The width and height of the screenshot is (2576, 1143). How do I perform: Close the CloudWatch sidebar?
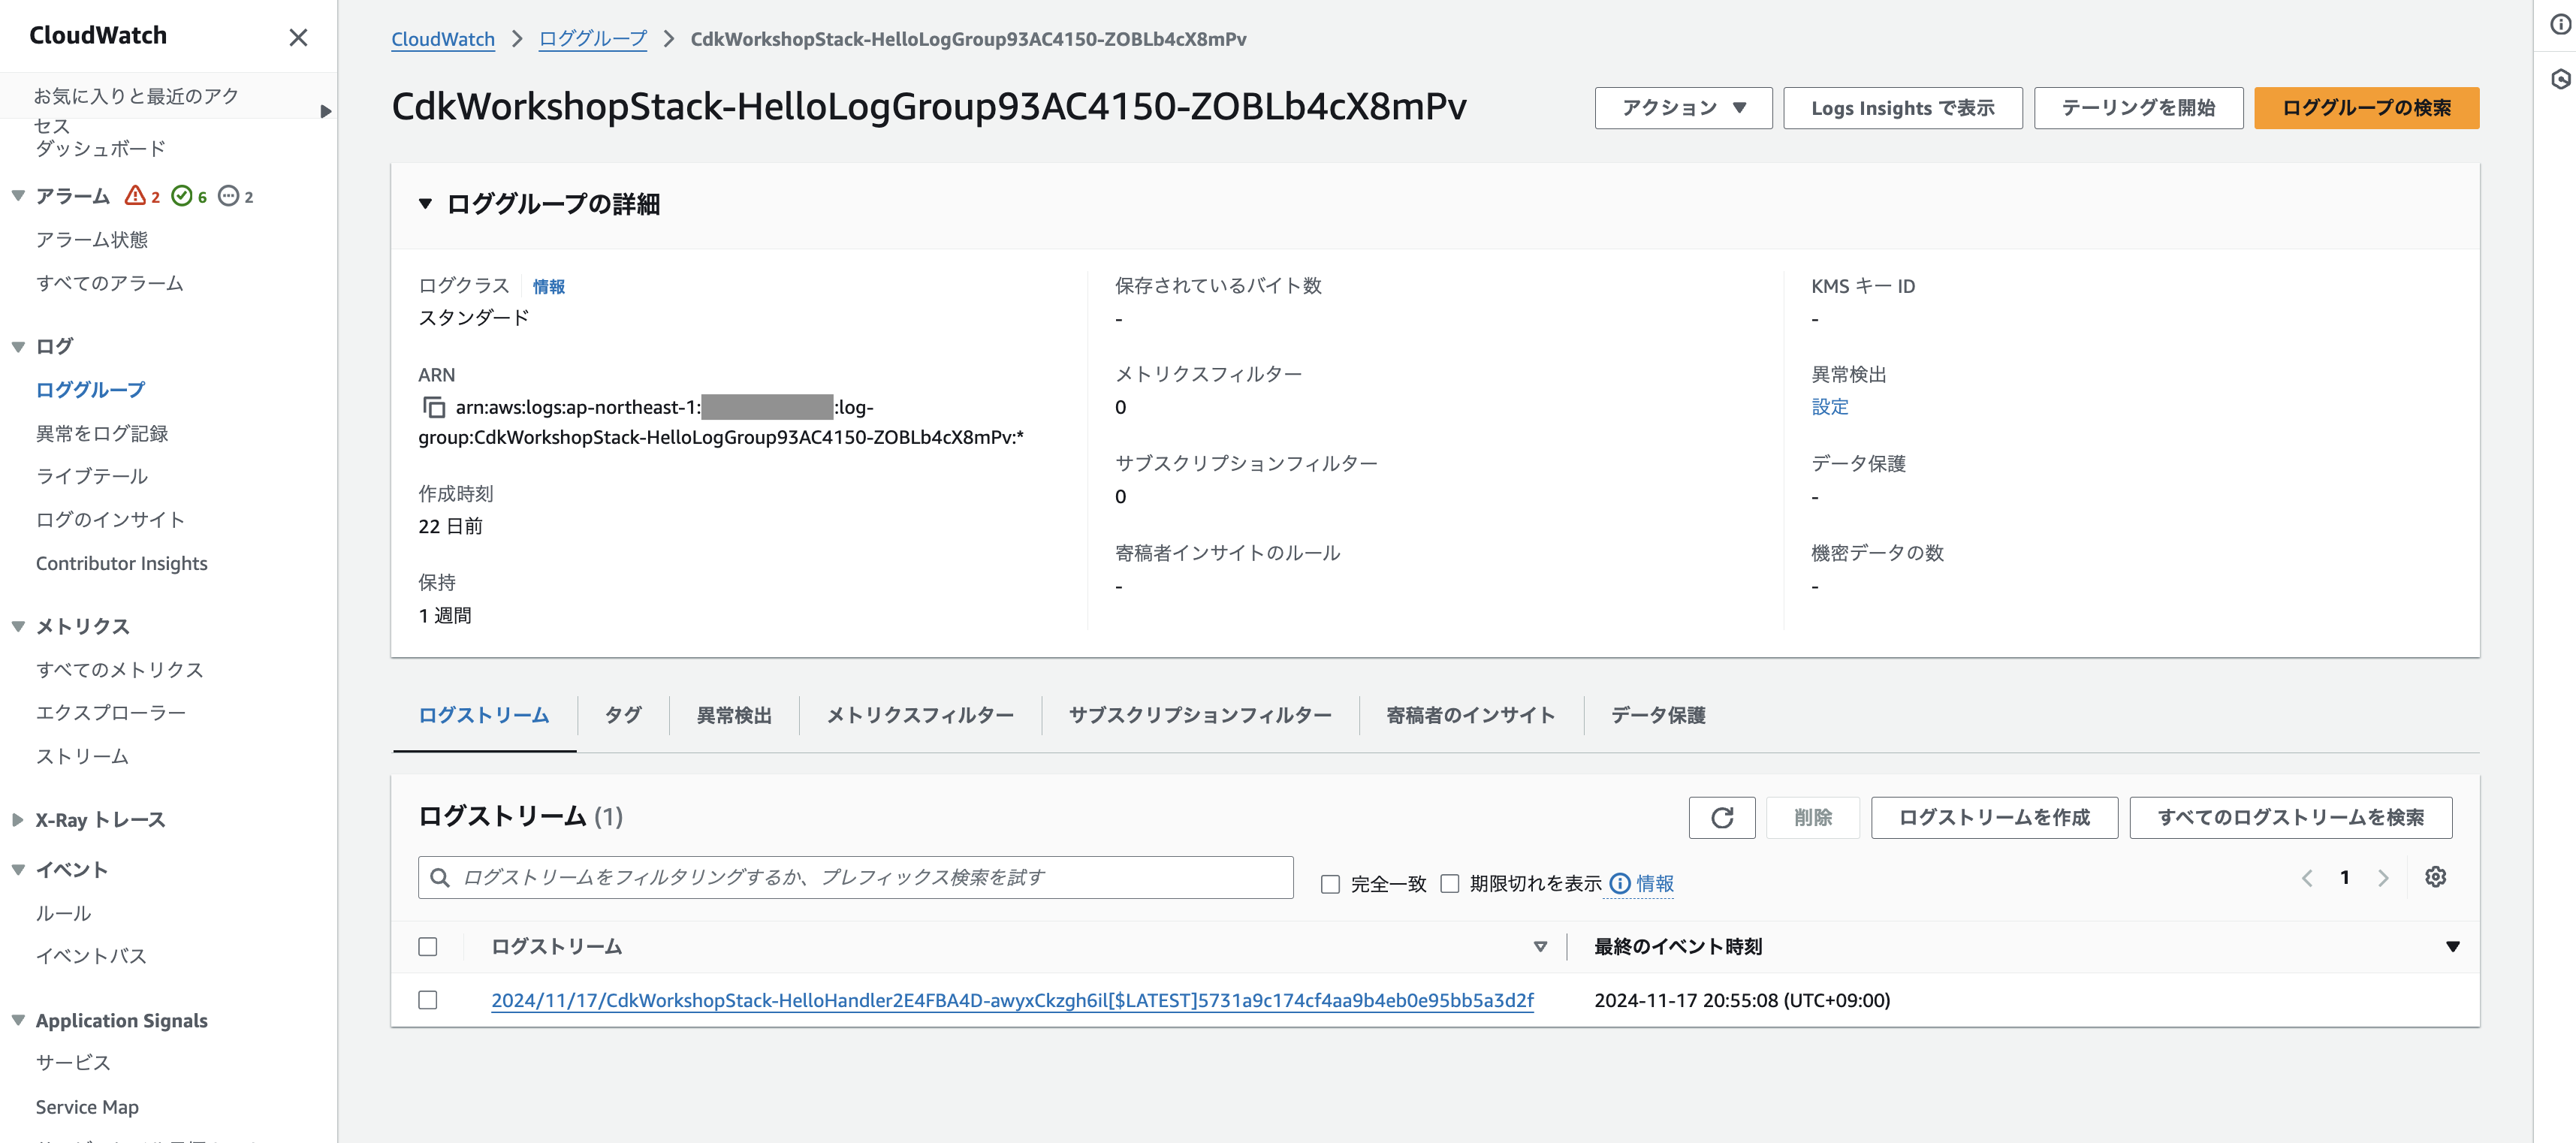tap(298, 37)
